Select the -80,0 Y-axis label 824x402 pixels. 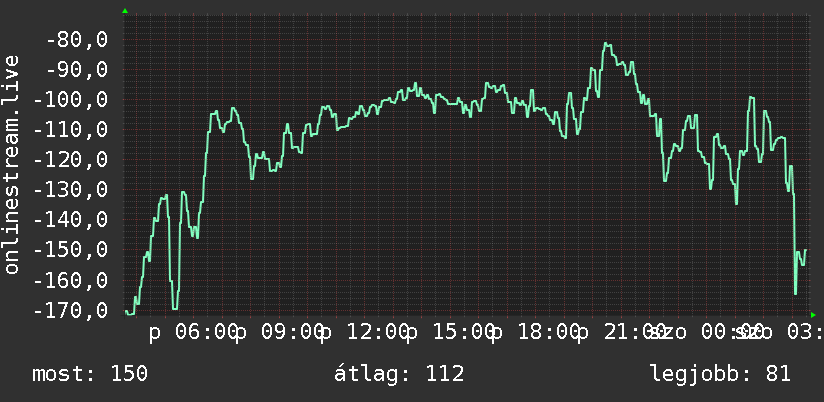(76, 39)
